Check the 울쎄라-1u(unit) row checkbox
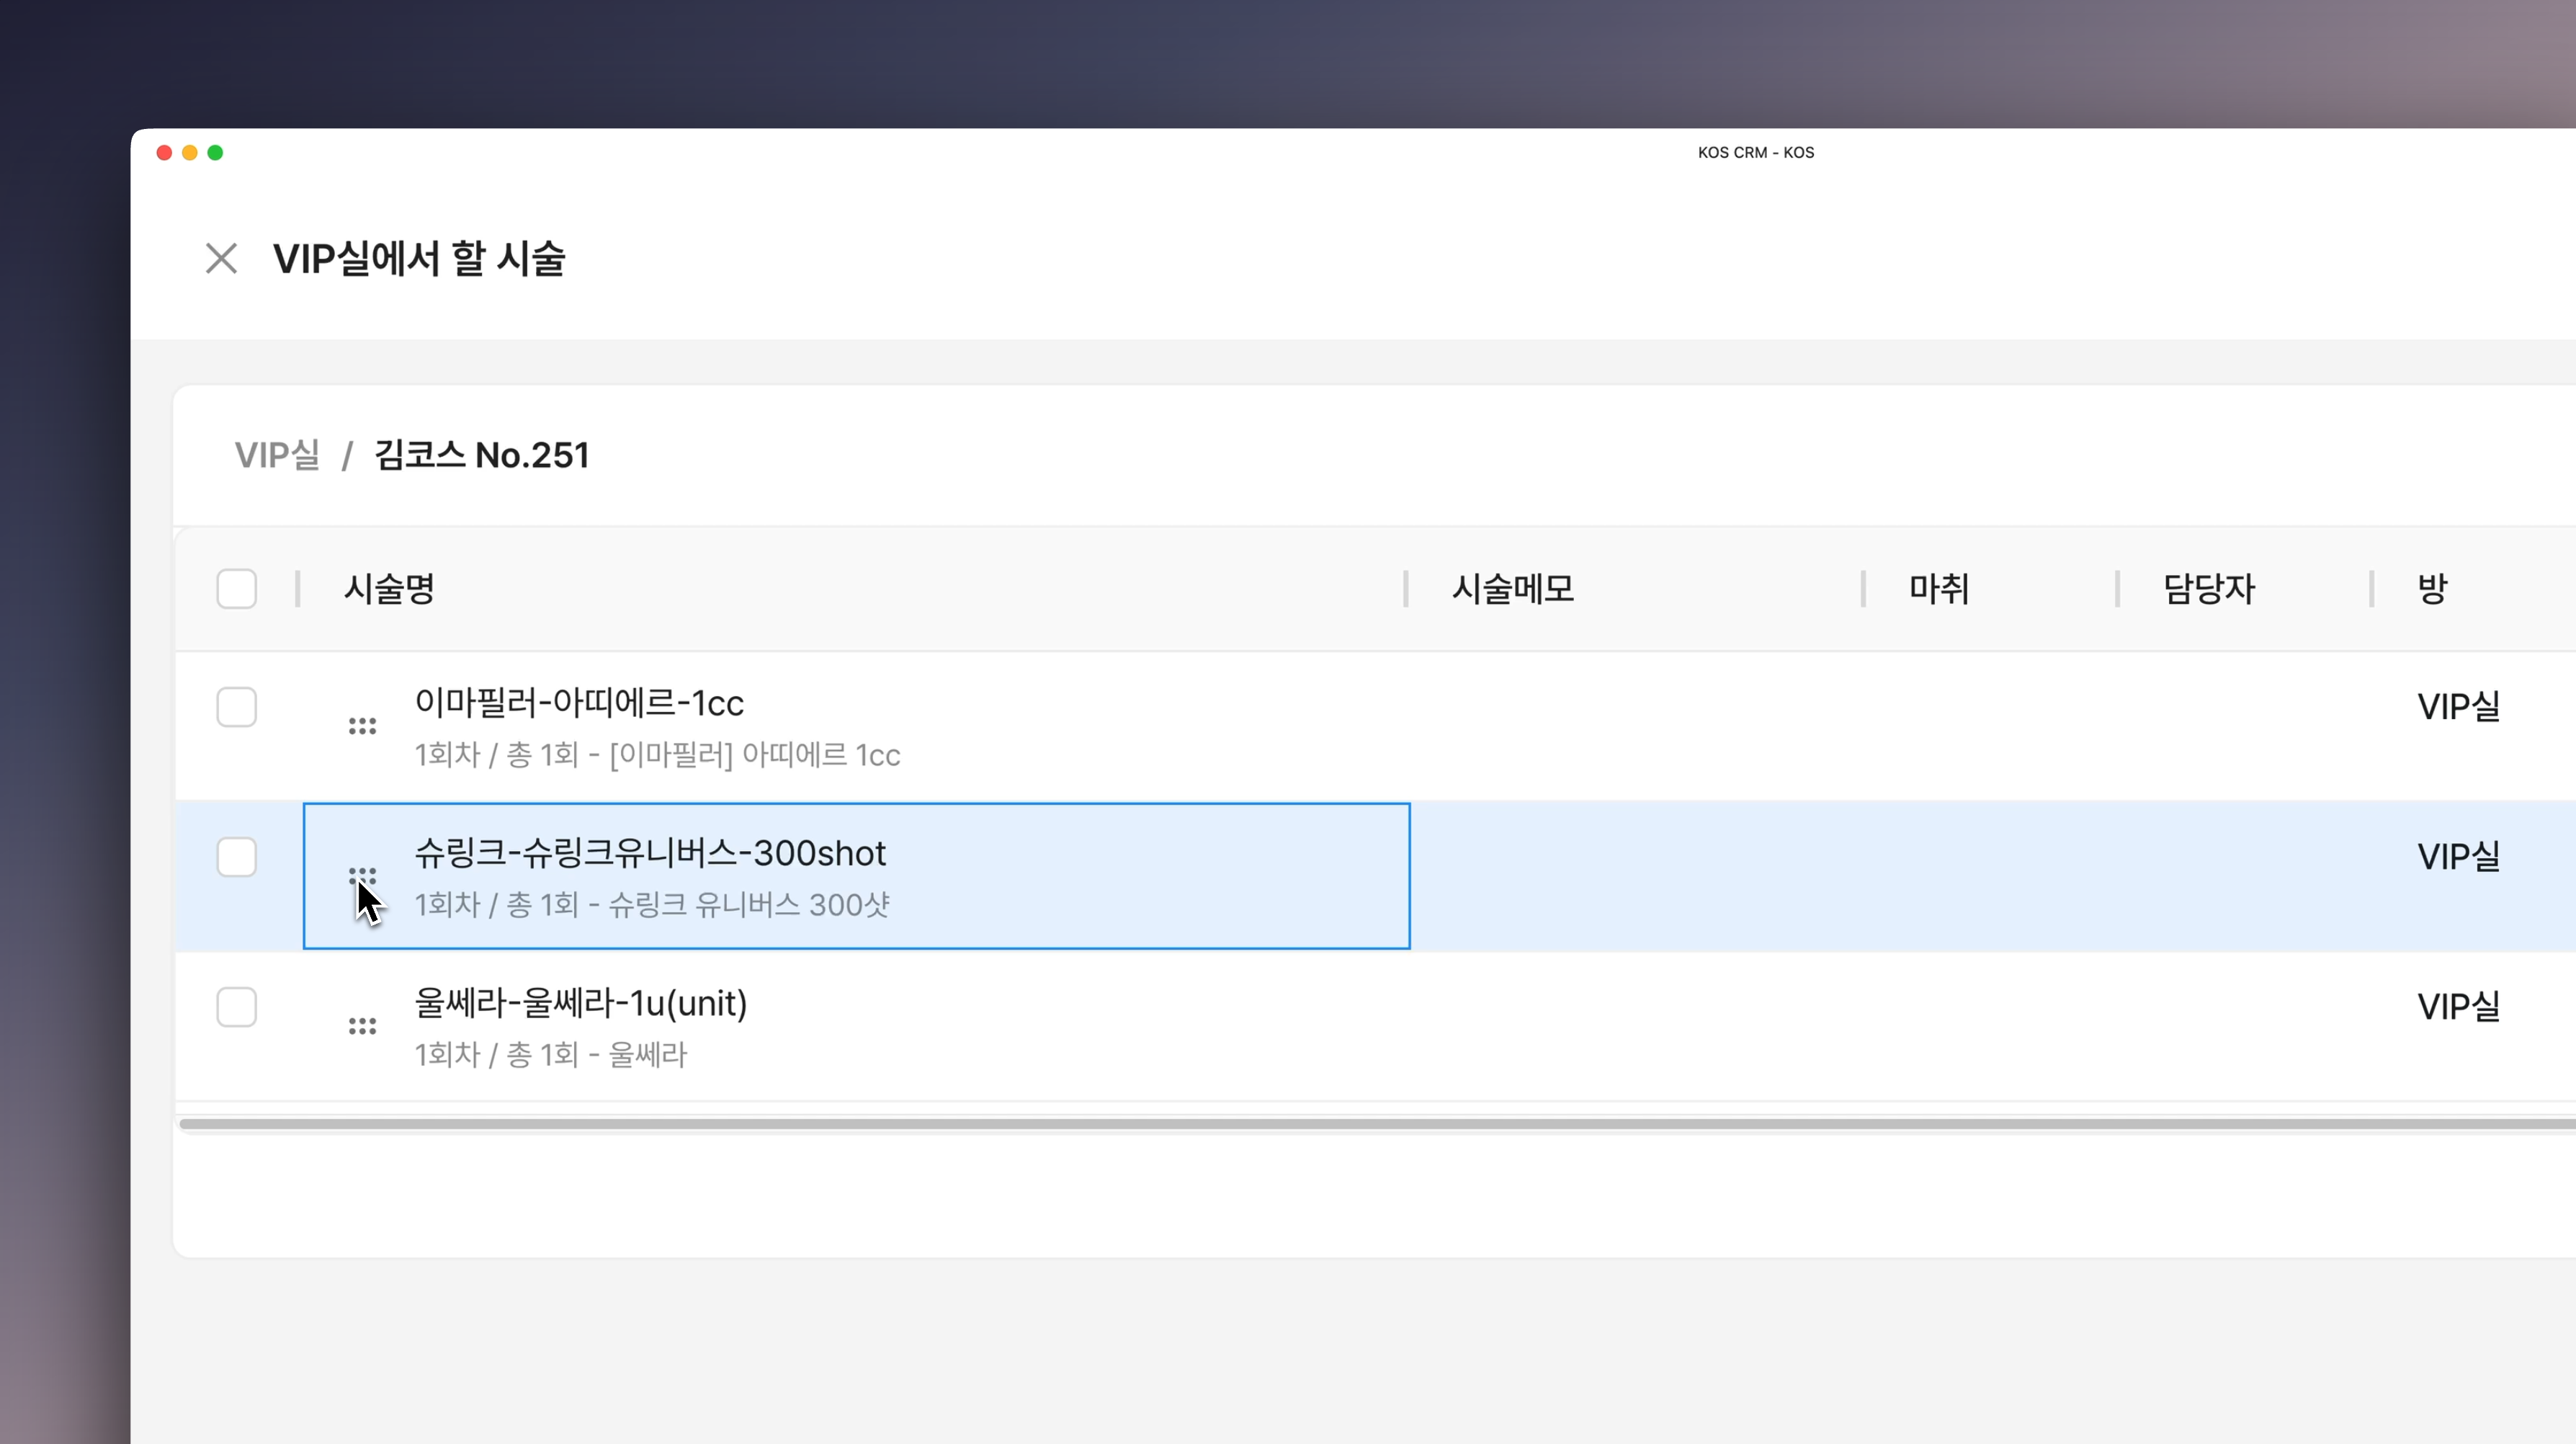 click(237, 1007)
